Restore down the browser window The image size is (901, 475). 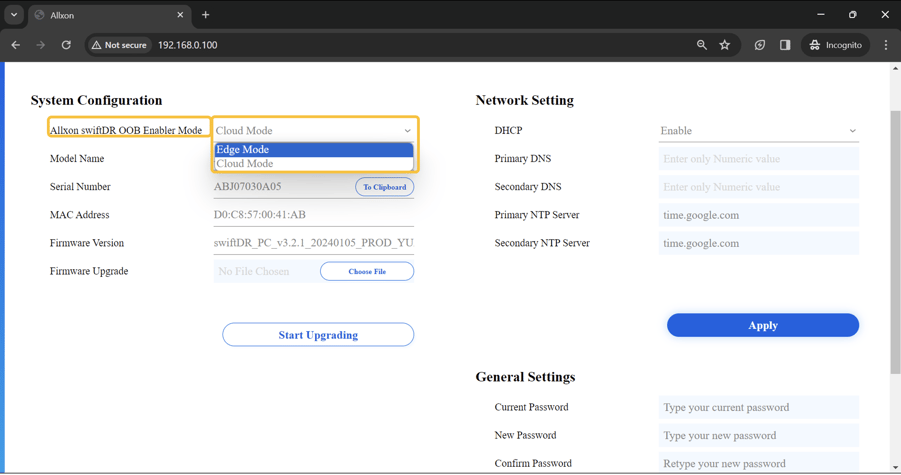(x=853, y=15)
